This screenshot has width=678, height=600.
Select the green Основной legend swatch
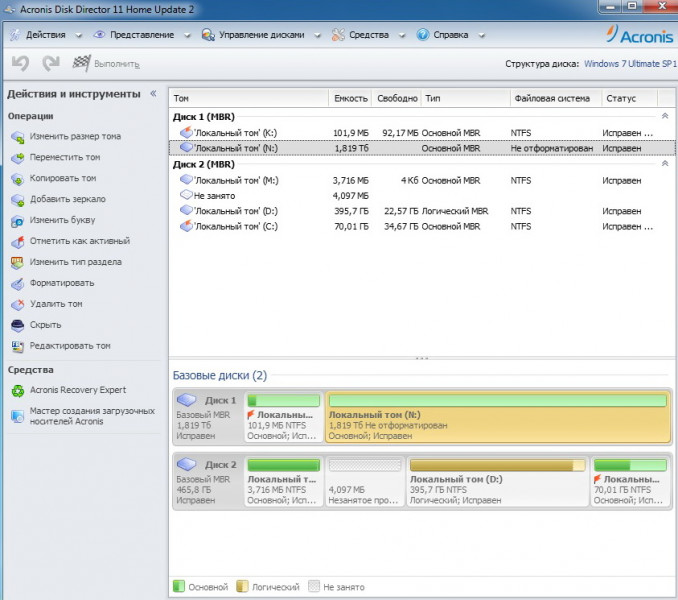180,587
